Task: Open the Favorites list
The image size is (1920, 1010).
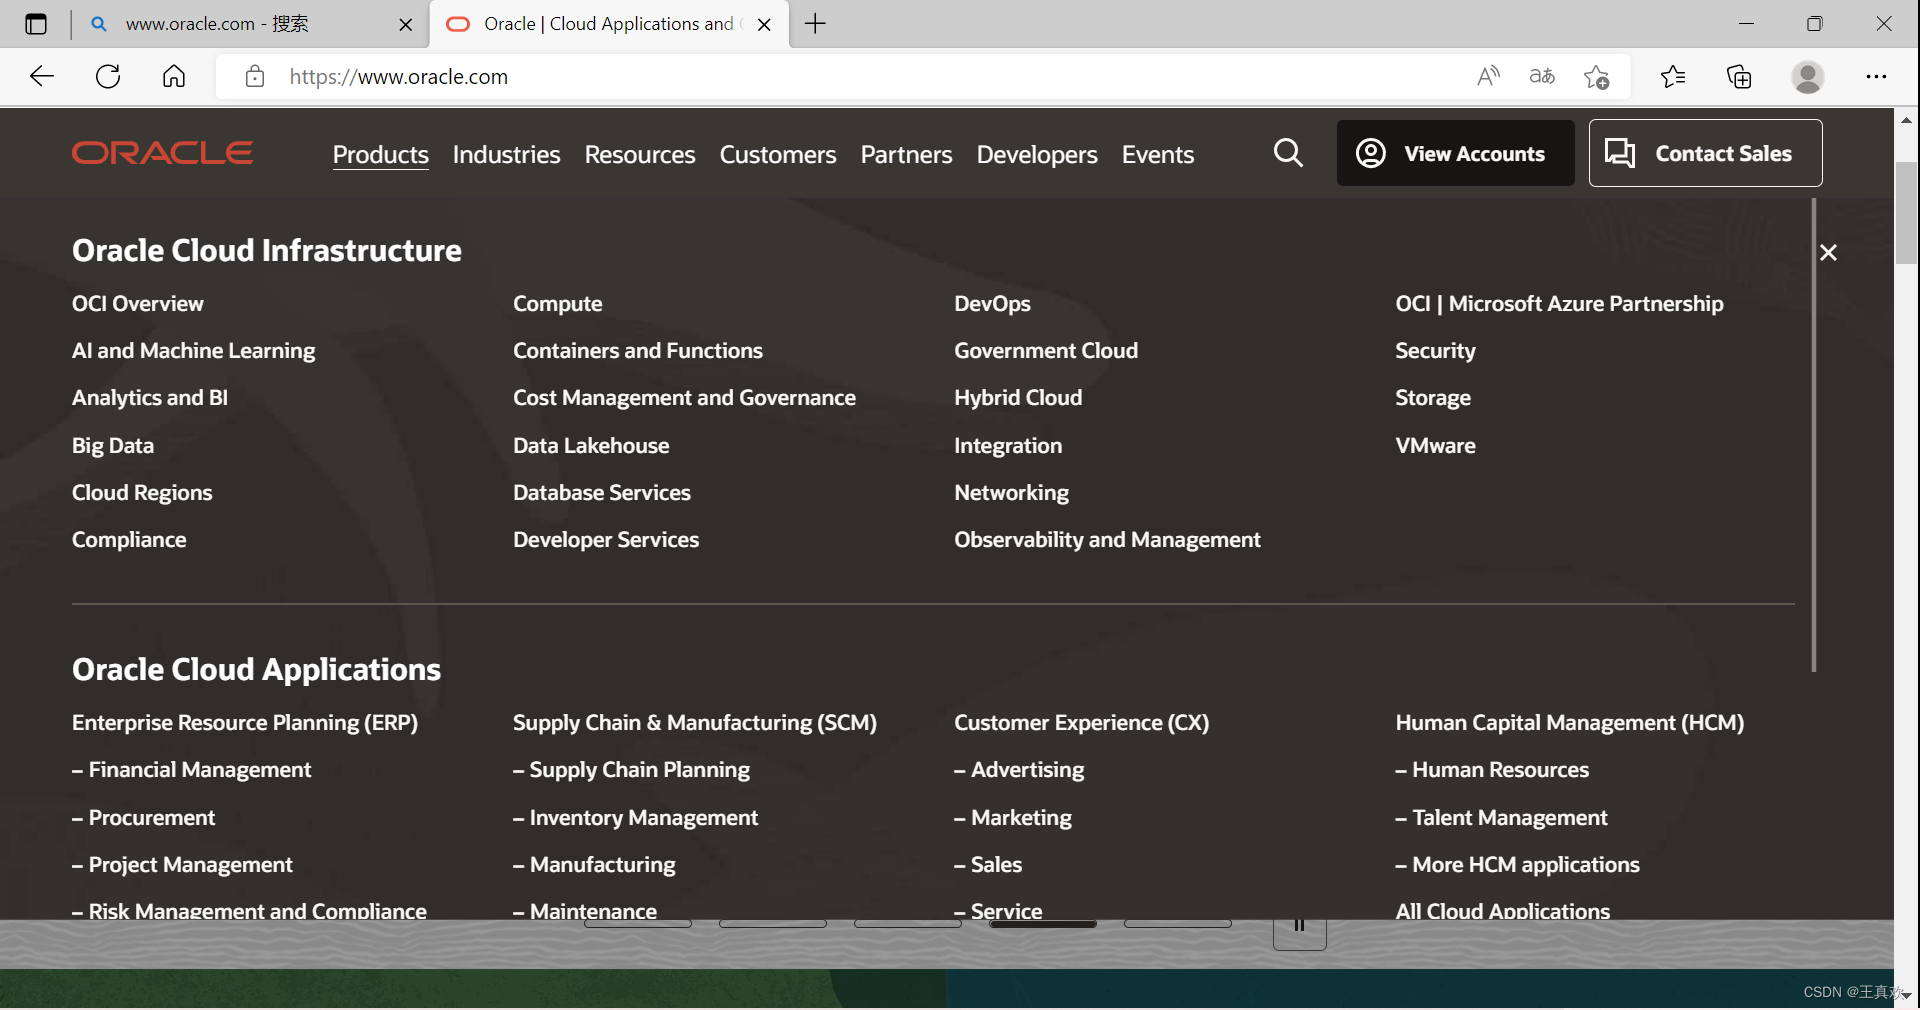Action: coord(1673,77)
